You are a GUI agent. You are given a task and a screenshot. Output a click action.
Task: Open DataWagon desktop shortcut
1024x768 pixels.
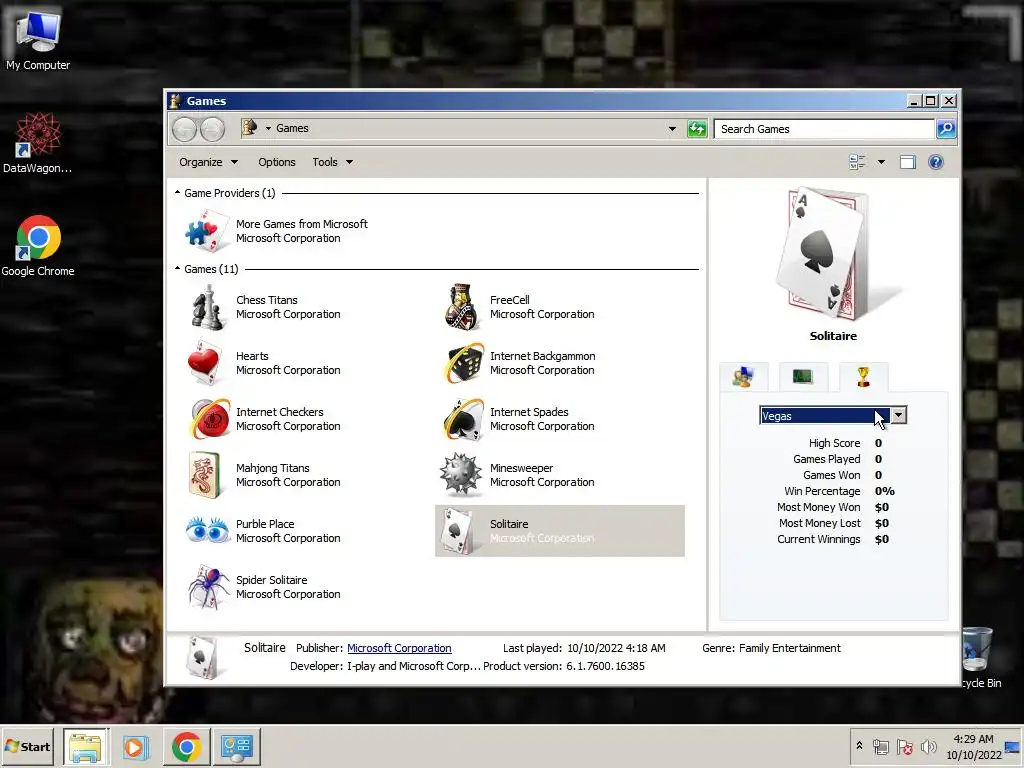(x=38, y=143)
